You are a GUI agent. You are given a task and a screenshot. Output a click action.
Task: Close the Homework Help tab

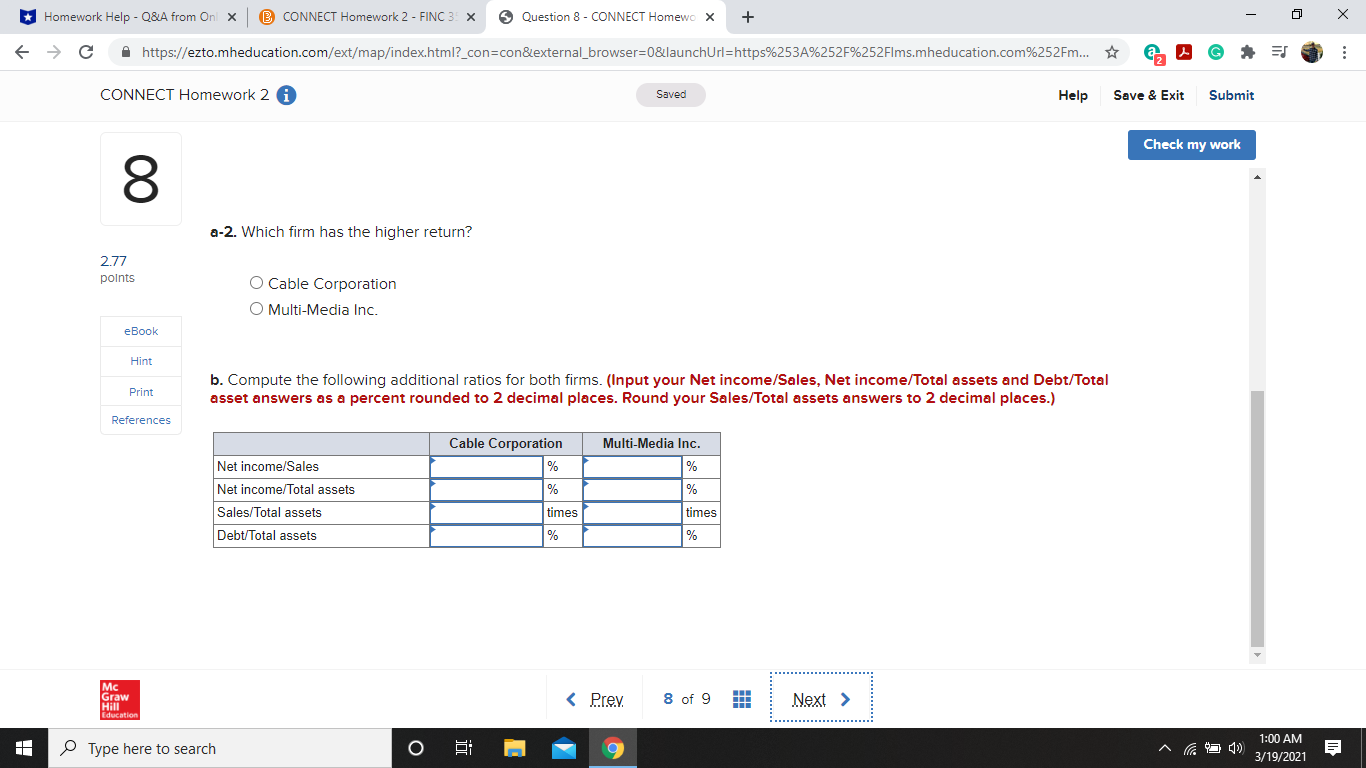click(x=232, y=17)
